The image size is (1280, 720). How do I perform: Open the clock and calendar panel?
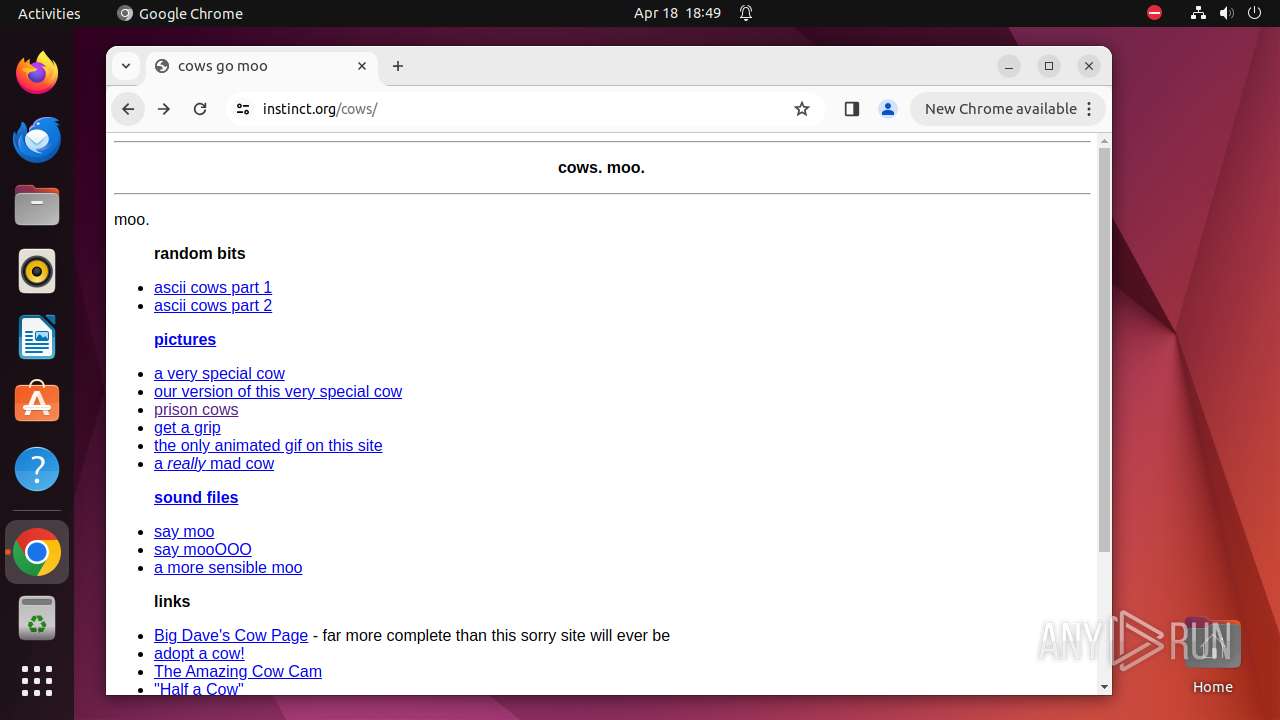click(677, 13)
